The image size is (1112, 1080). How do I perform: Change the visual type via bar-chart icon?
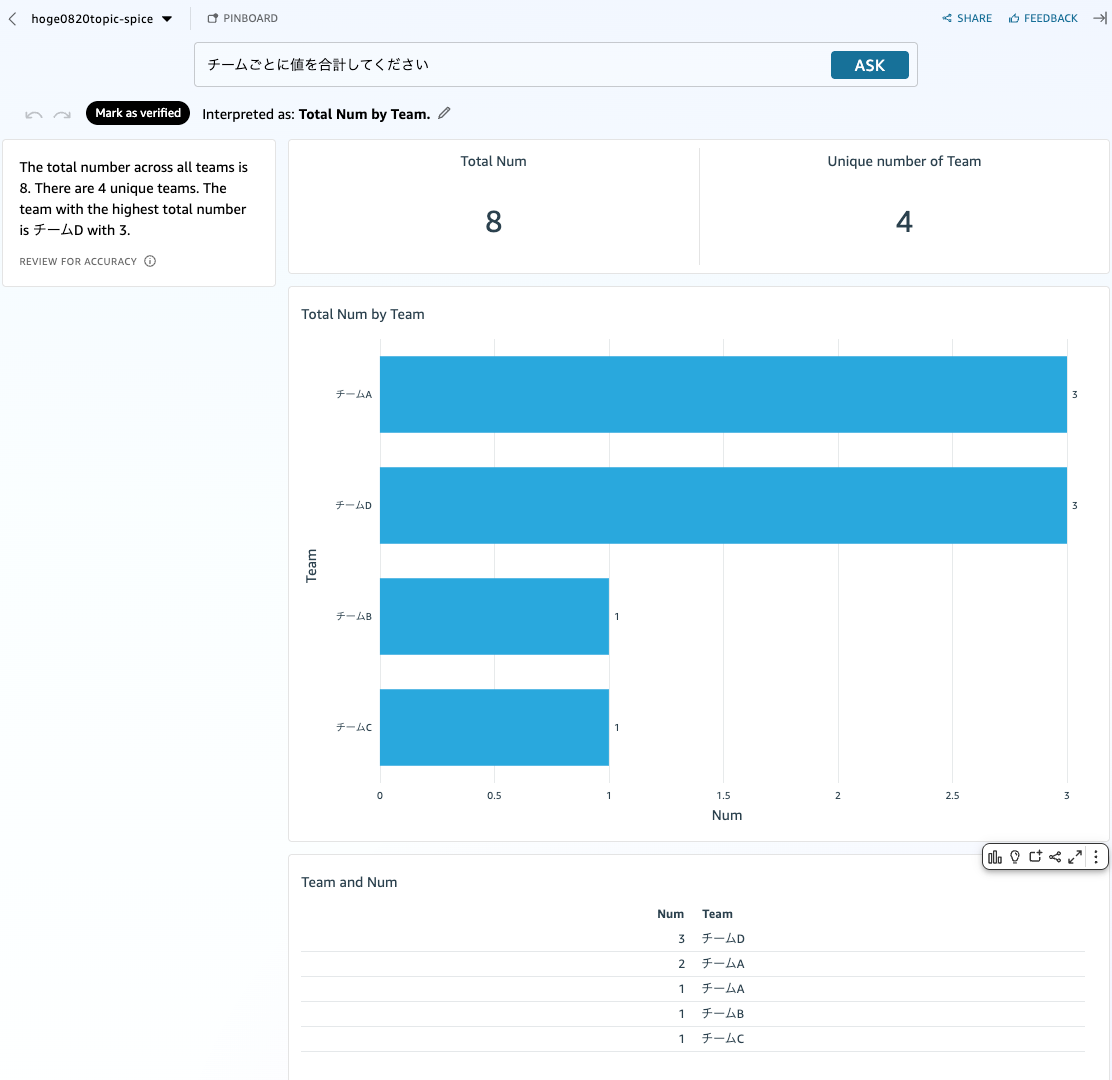click(x=995, y=857)
